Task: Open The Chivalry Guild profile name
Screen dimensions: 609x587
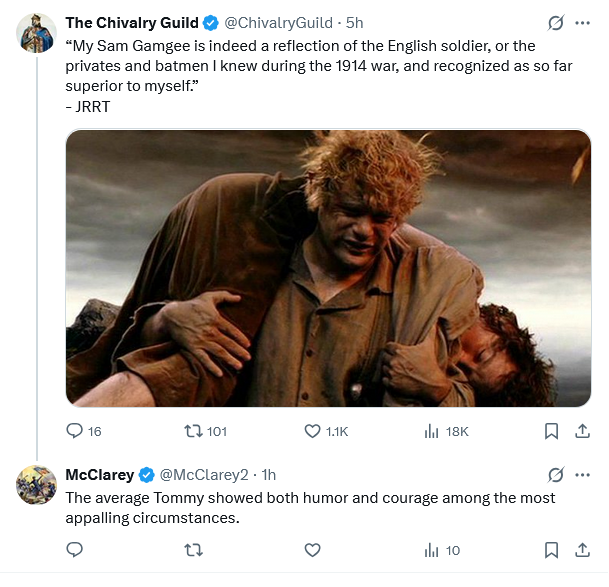Action: point(132,23)
